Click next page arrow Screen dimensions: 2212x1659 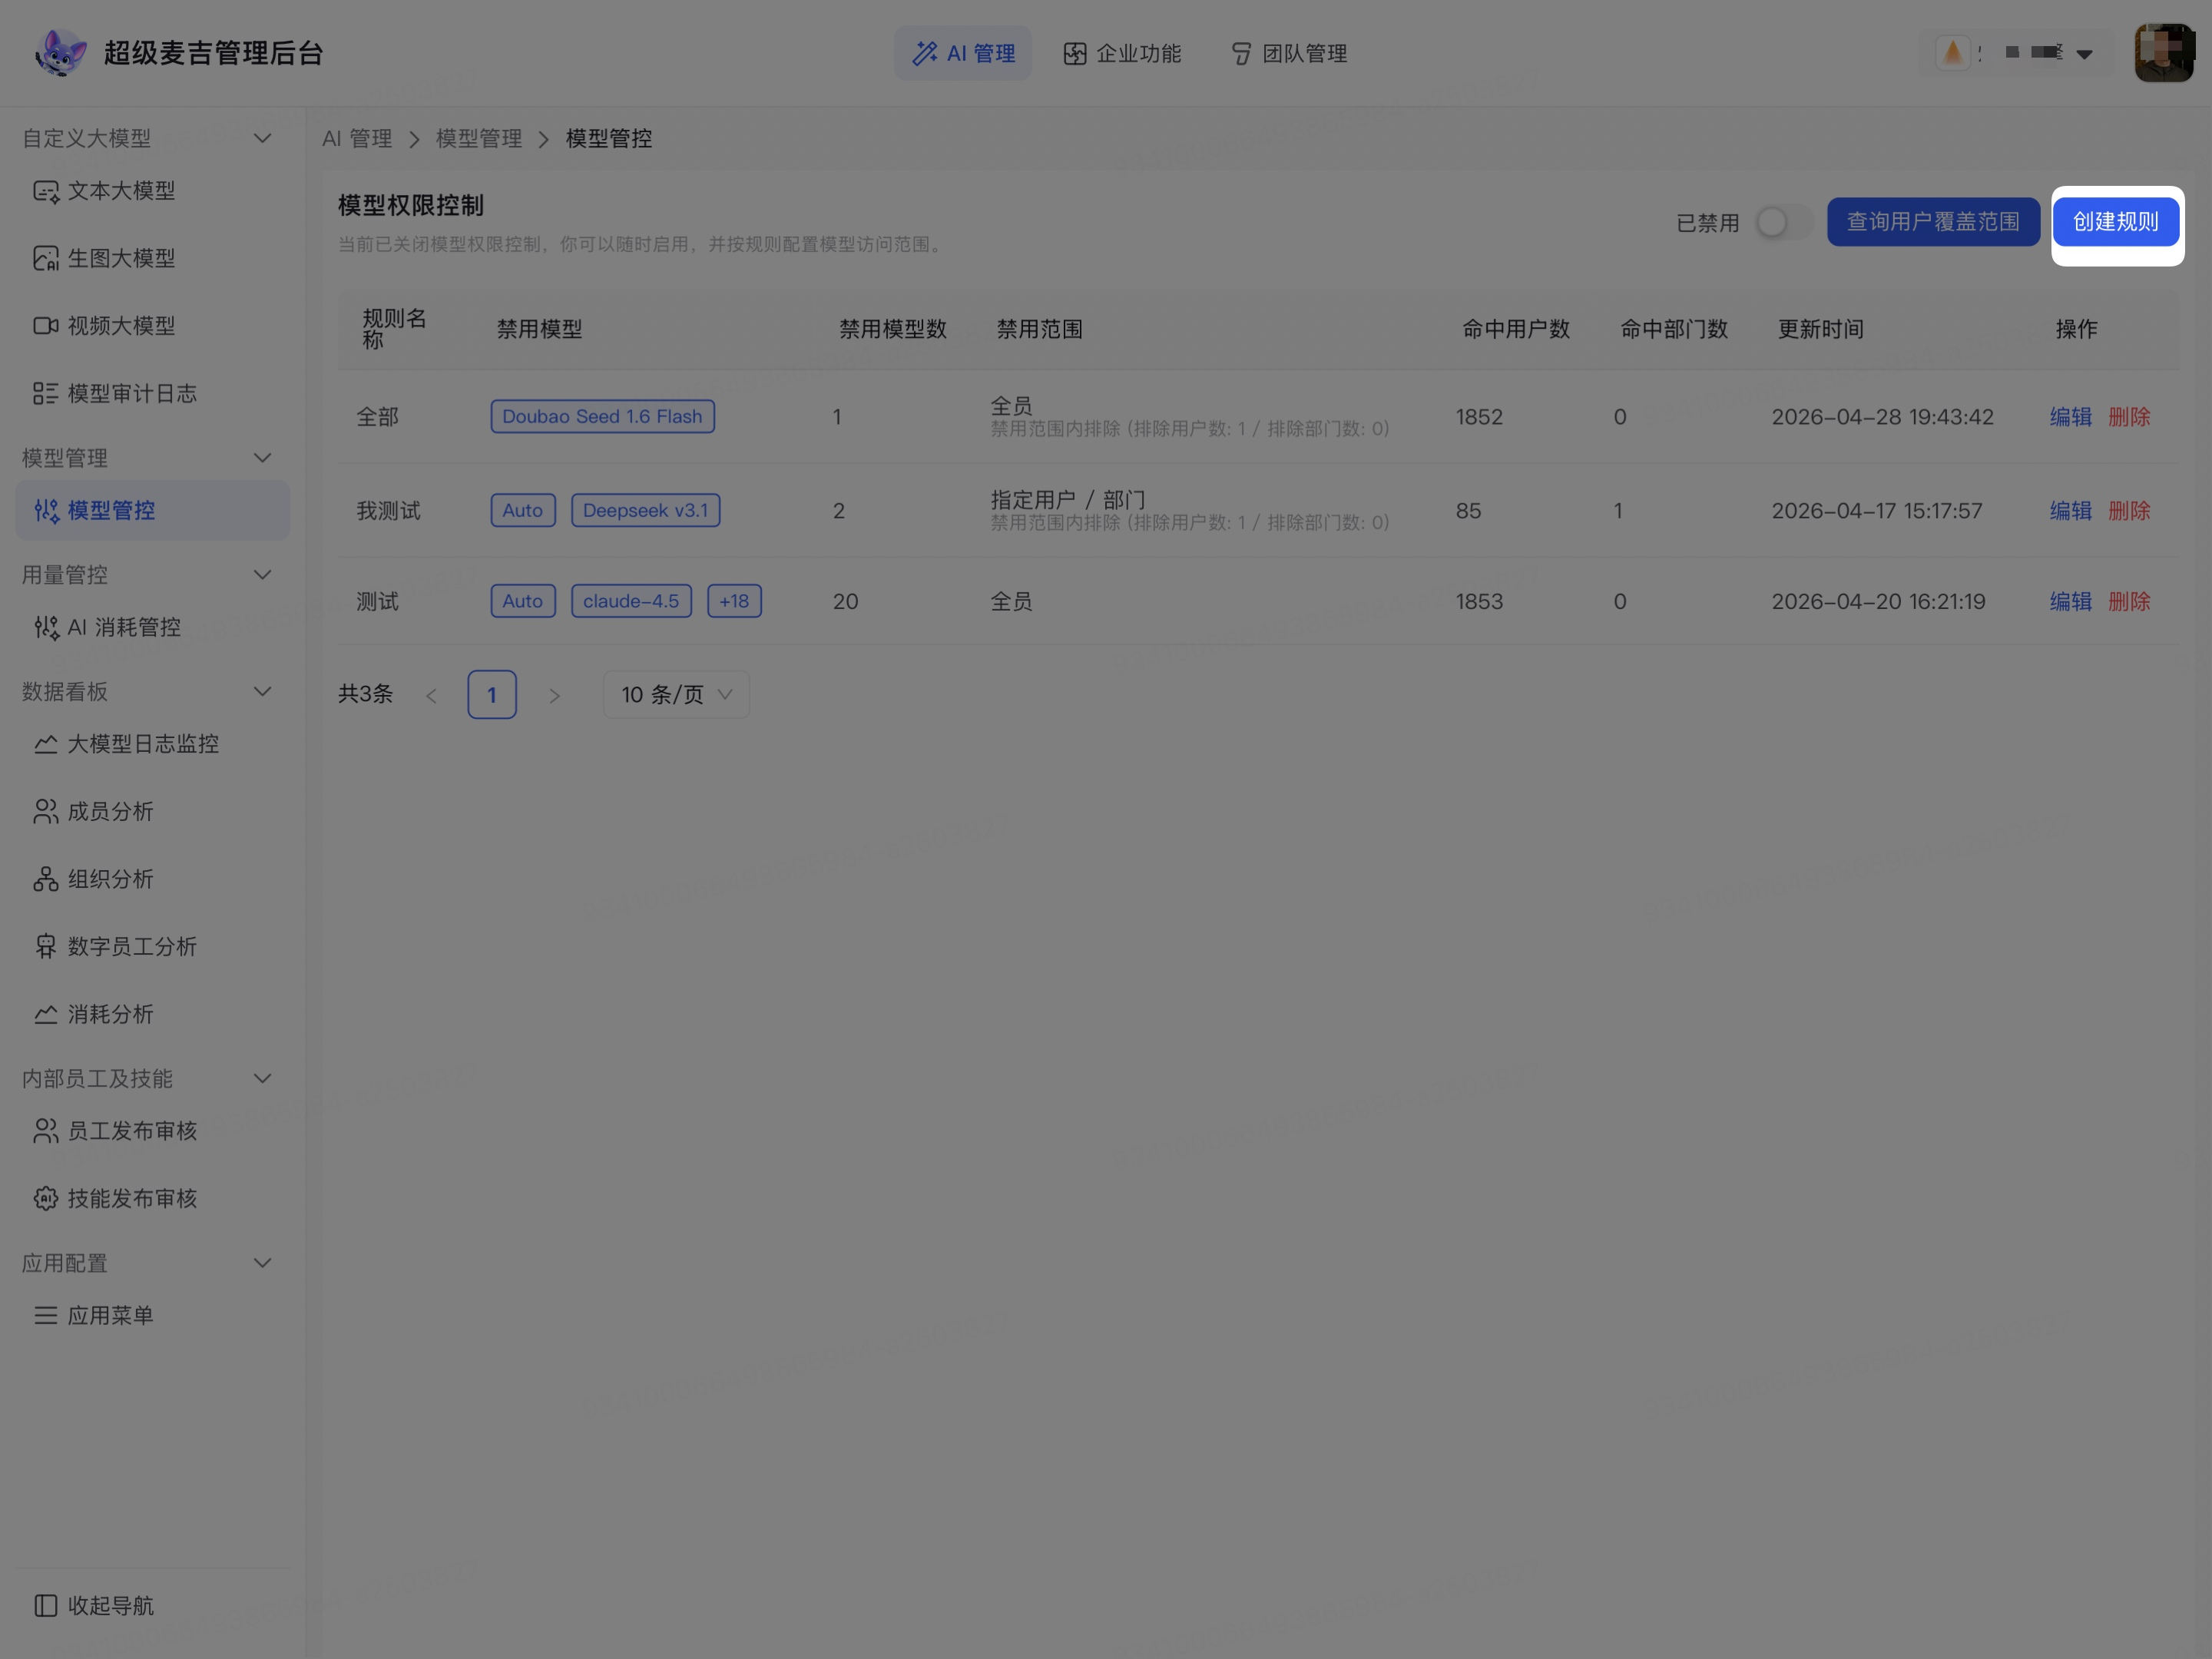tap(554, 696)
